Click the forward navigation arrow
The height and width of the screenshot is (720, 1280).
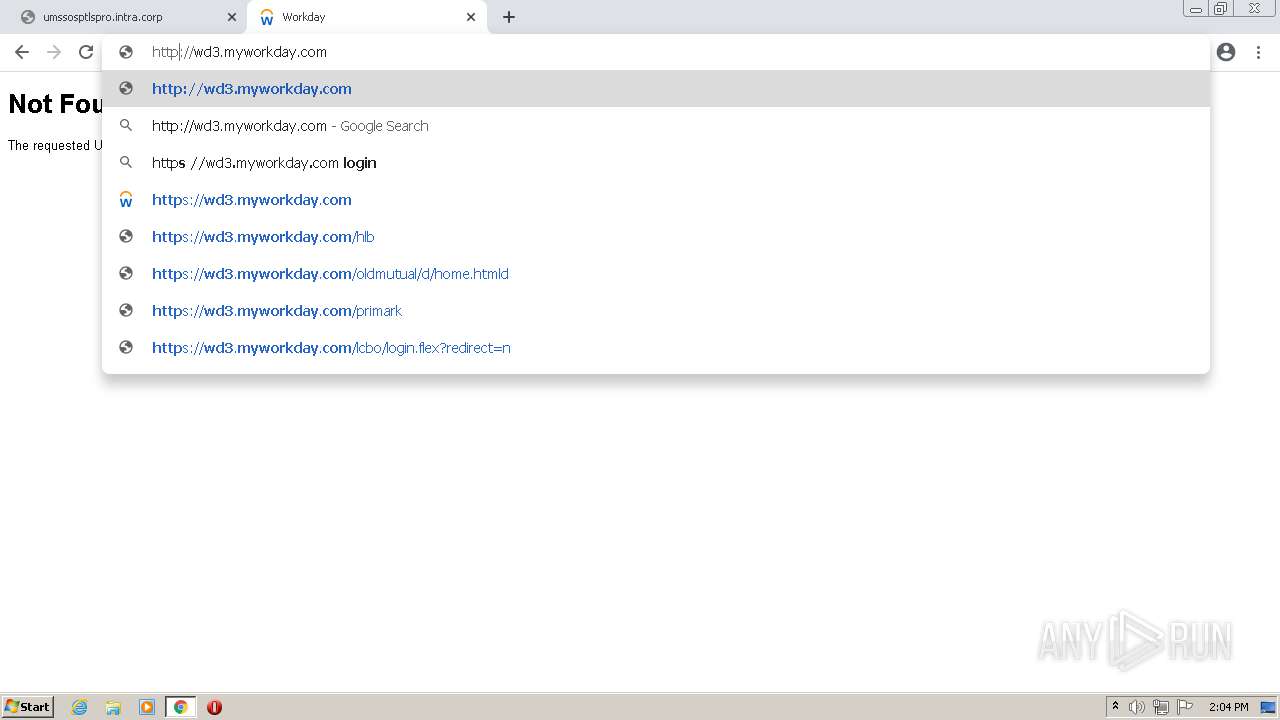[54, 52]
